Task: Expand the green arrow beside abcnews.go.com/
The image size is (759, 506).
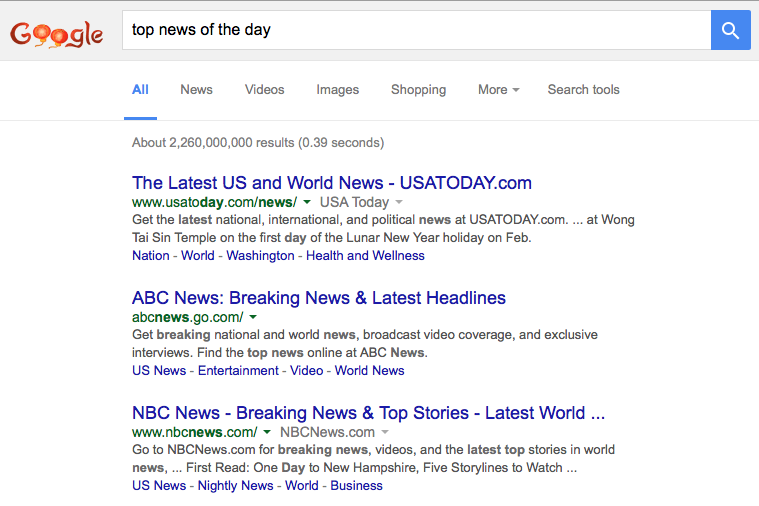Action: (x=253, y=317)
